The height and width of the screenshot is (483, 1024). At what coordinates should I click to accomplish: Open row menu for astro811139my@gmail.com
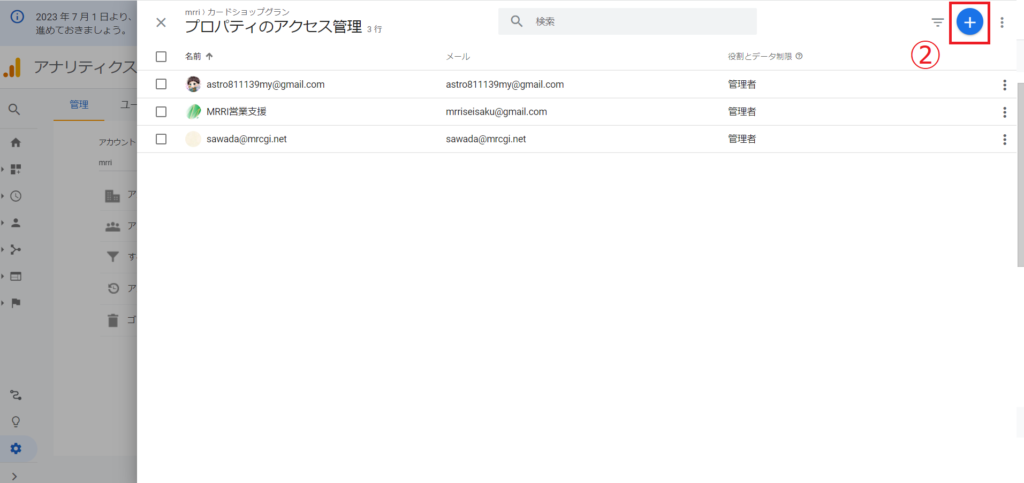[1004, 85]
